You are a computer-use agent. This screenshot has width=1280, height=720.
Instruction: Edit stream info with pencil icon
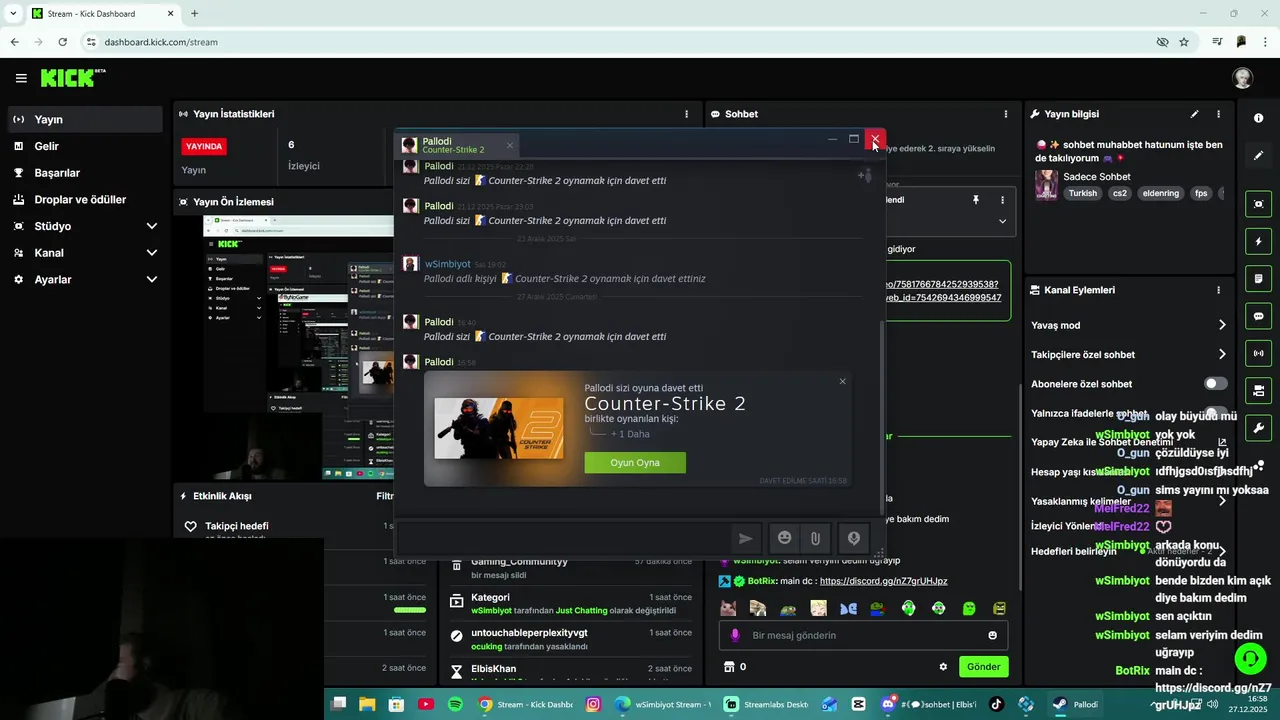tap(1194, 114)
